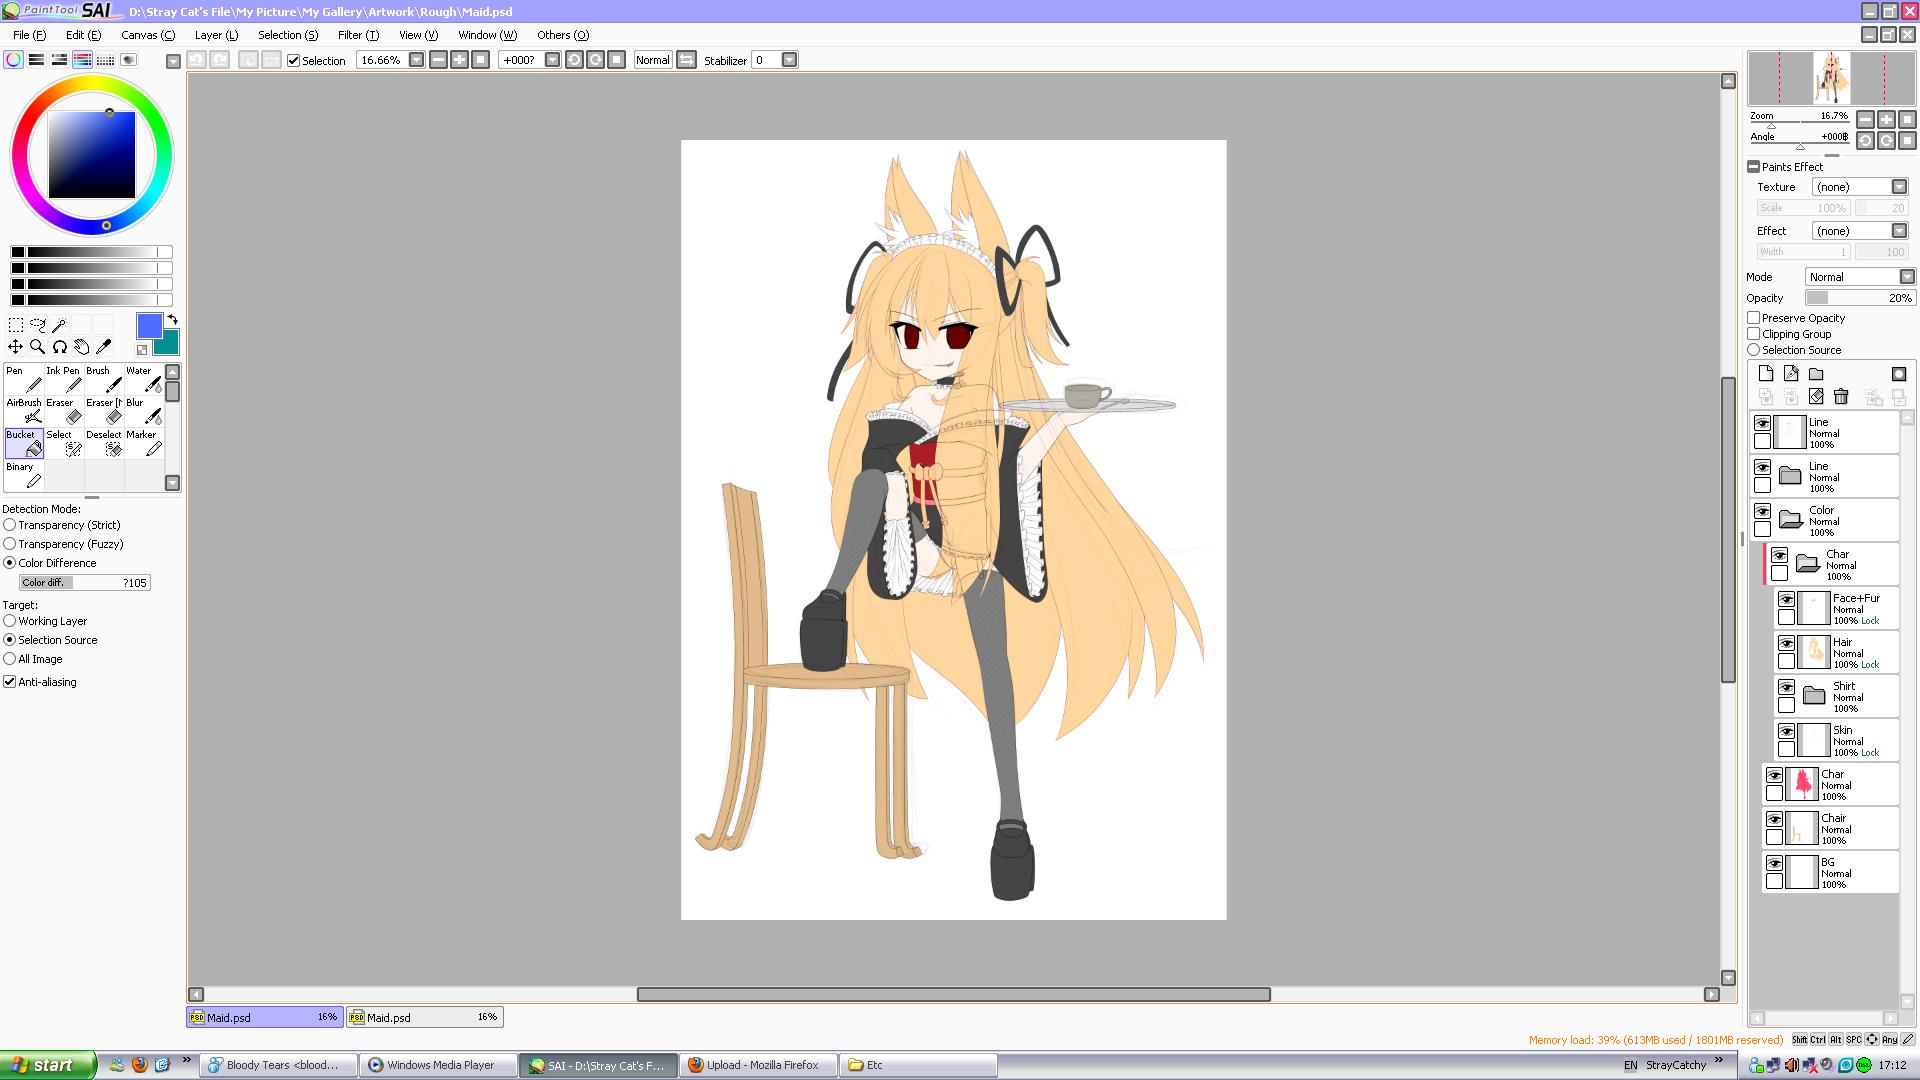Pick the Magic Wand selection tool

[59, 325]
